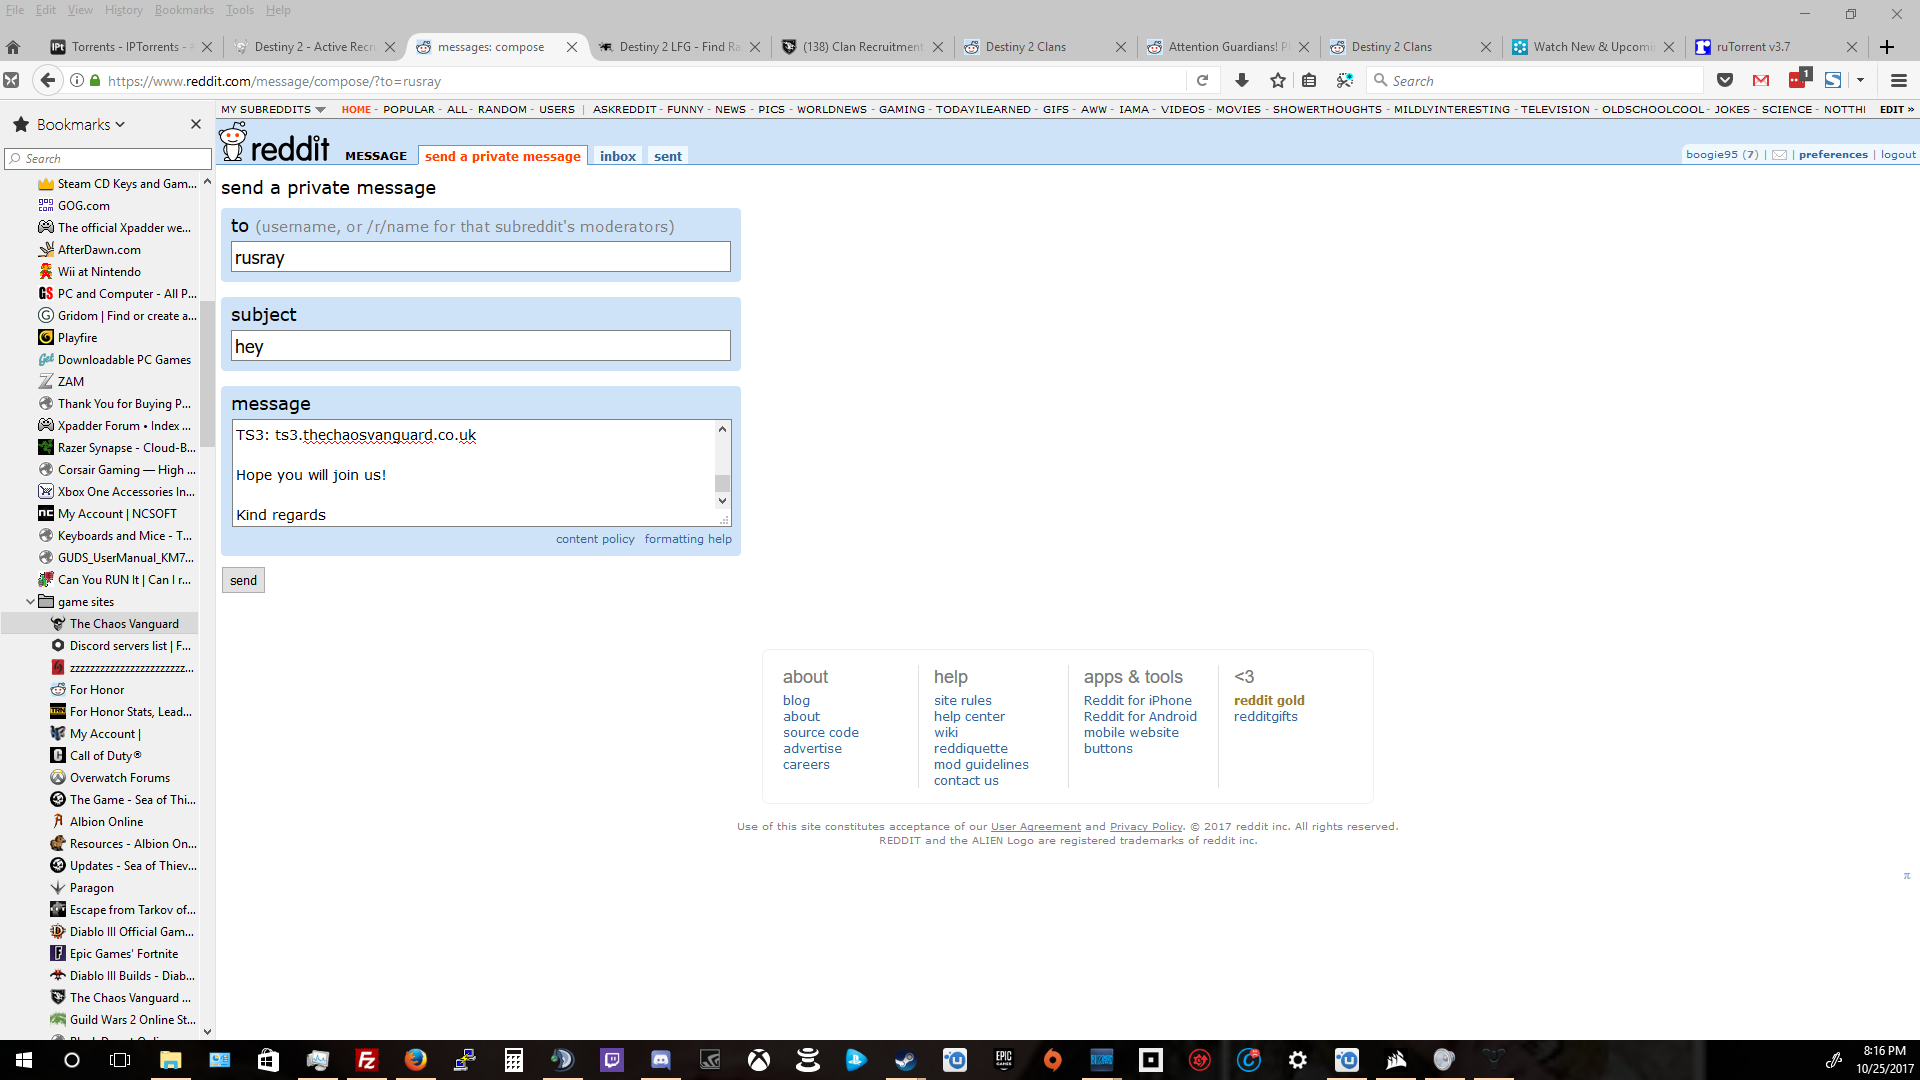The height and width of the screenshot is (1080, 1920).
Task: Click the message box scrollbar down arrow
Action: [722, 501]
